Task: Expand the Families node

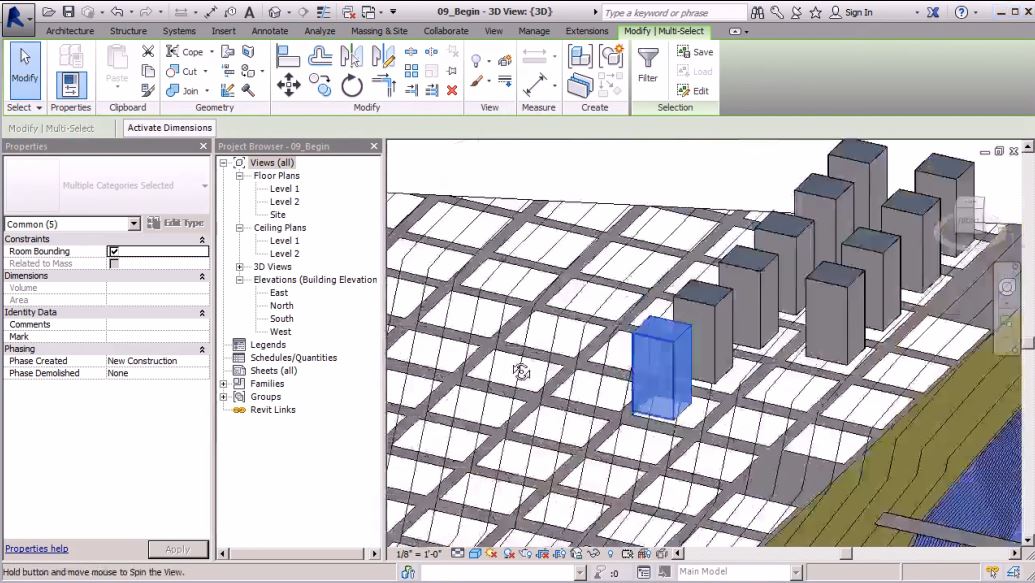Action: tap(224, 384)
